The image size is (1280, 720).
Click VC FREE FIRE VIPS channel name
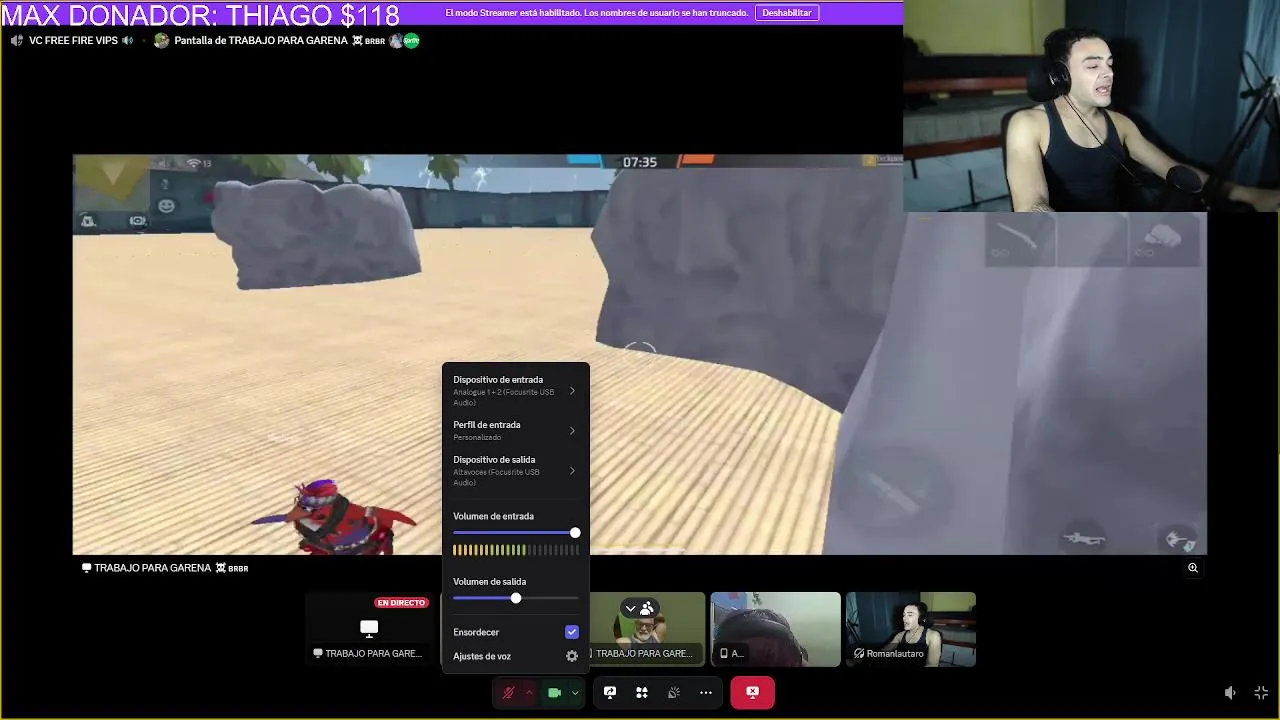pos(73,41)
